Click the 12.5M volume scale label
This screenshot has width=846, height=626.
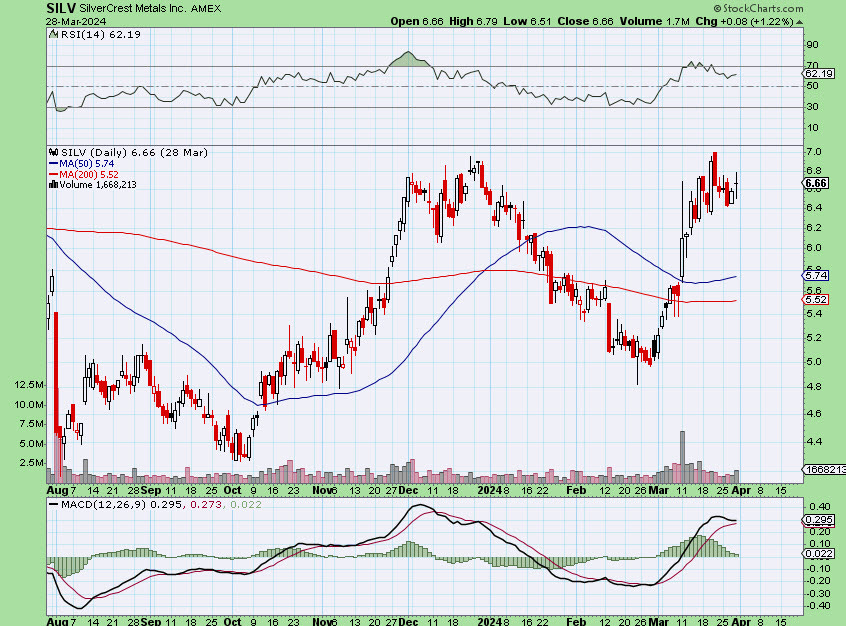click(29, 385)
